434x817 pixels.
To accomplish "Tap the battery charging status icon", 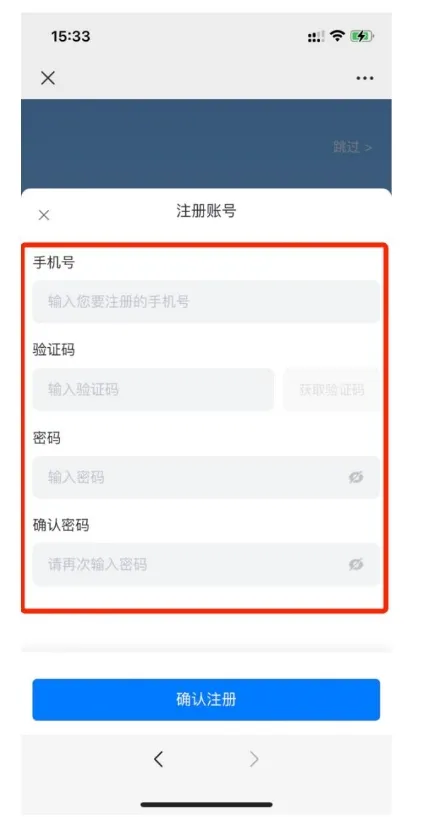I will [x=362, y=36].
